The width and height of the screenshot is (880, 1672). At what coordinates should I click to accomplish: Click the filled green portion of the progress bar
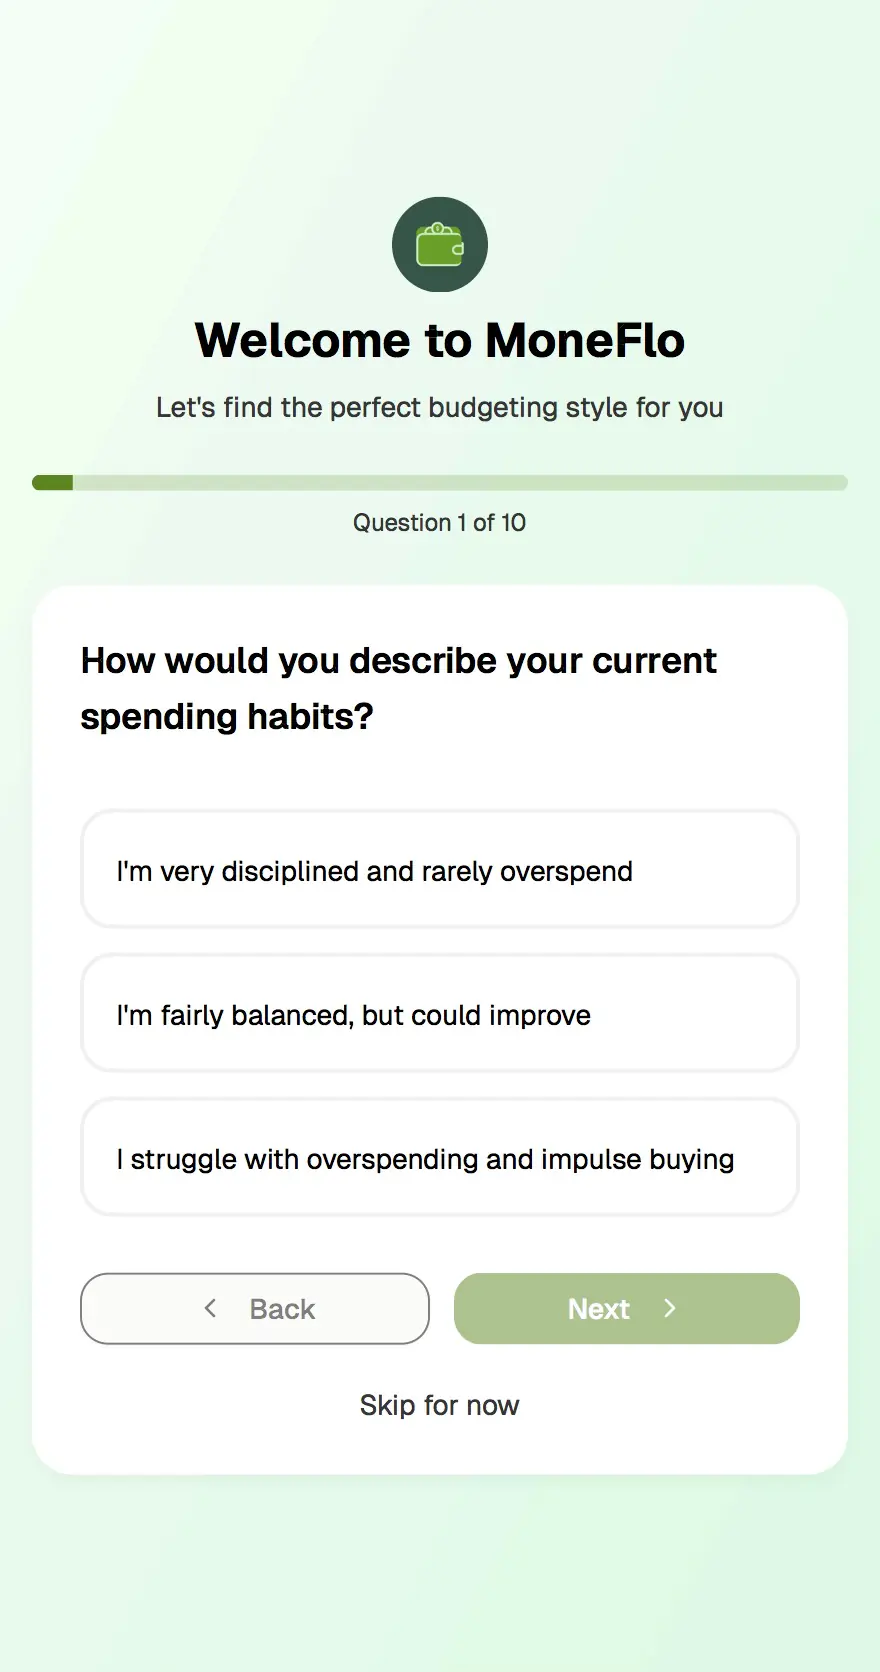52,482
